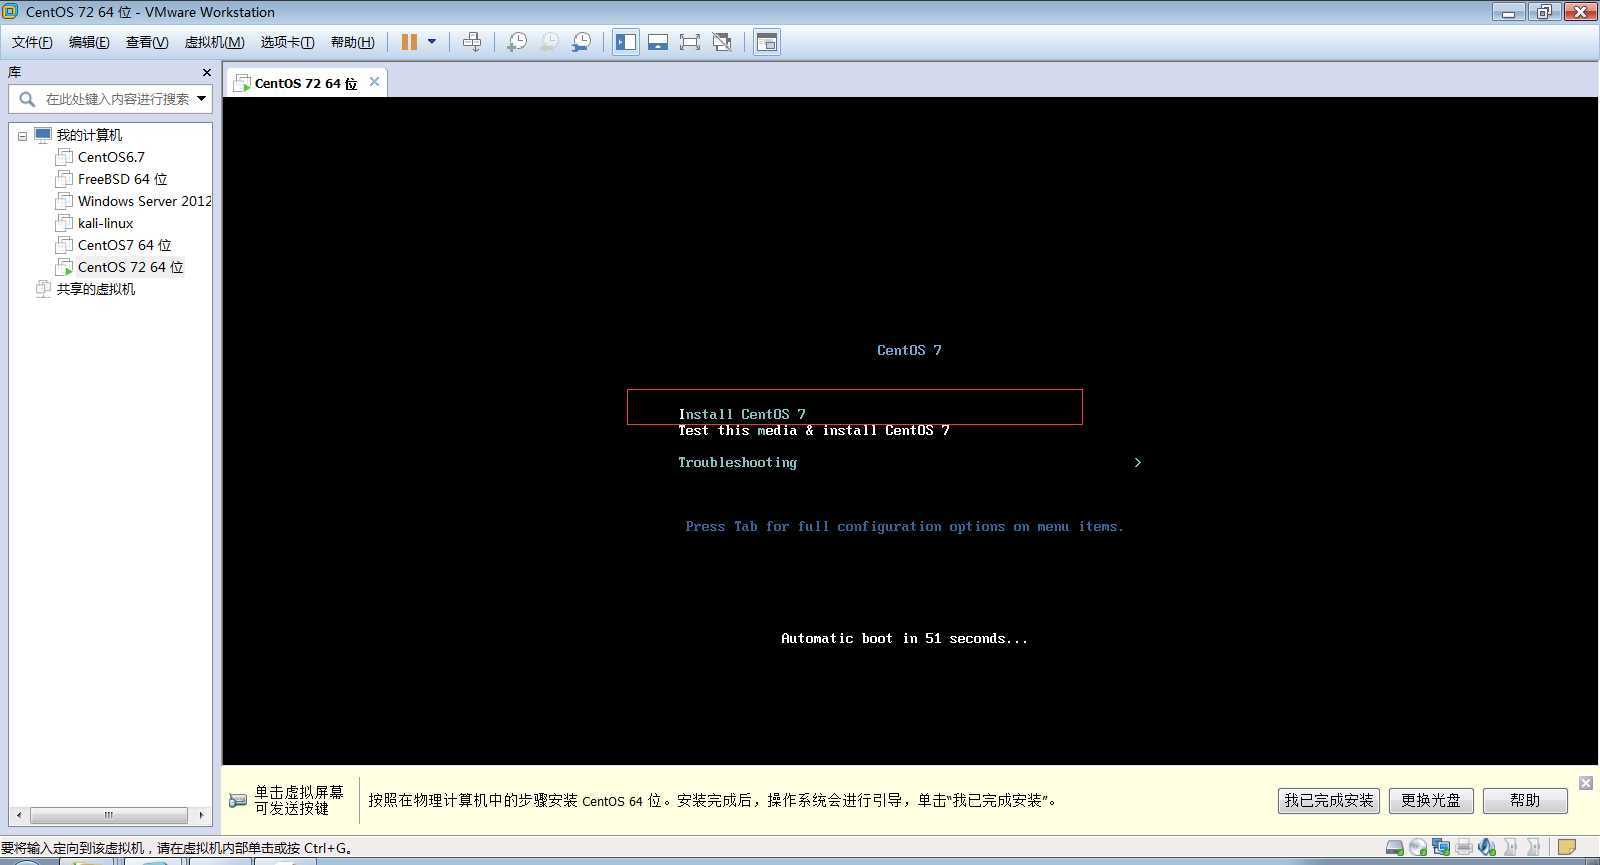Image resolution: width=1600 pixels, height=865 pixels.
Task: Click the keyboard icon beside 单击虚拟屏幕
Action: click(x=238, y=800)
